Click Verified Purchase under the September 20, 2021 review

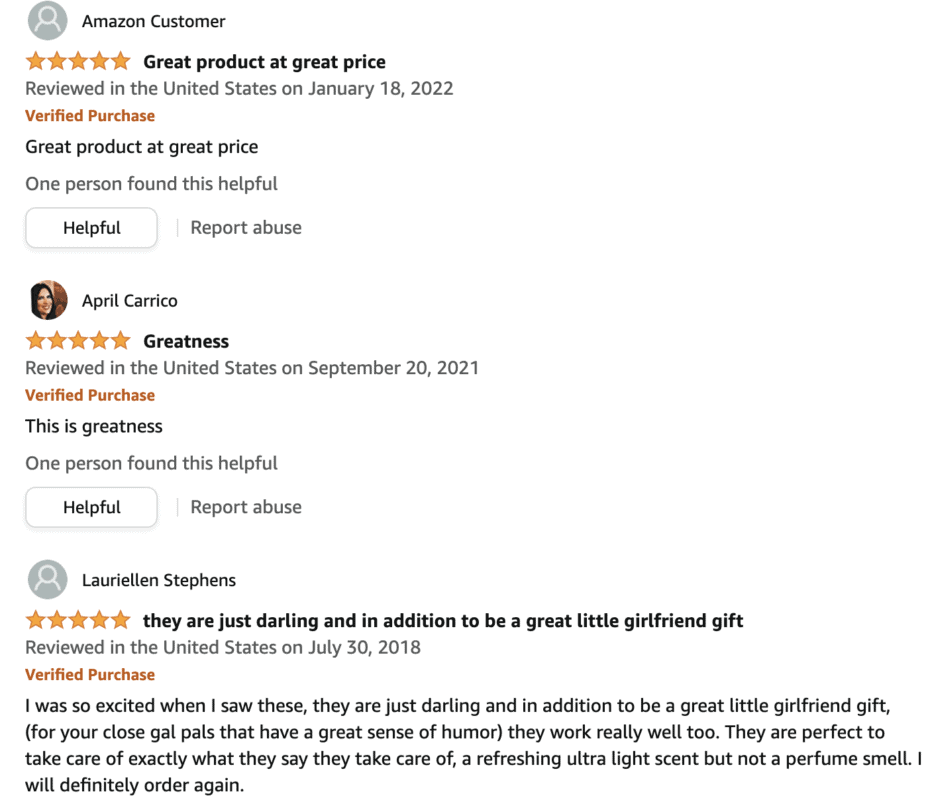[x=90, y=395]
